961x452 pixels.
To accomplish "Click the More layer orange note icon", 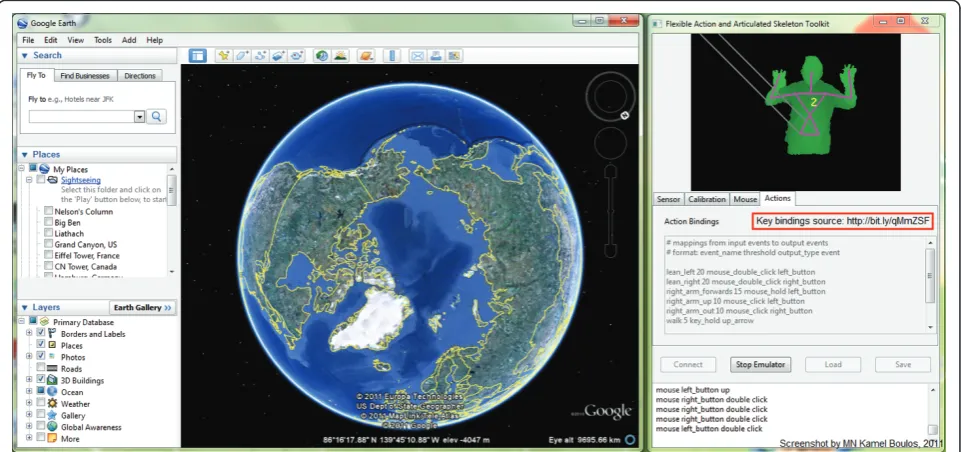I will 52,439.
